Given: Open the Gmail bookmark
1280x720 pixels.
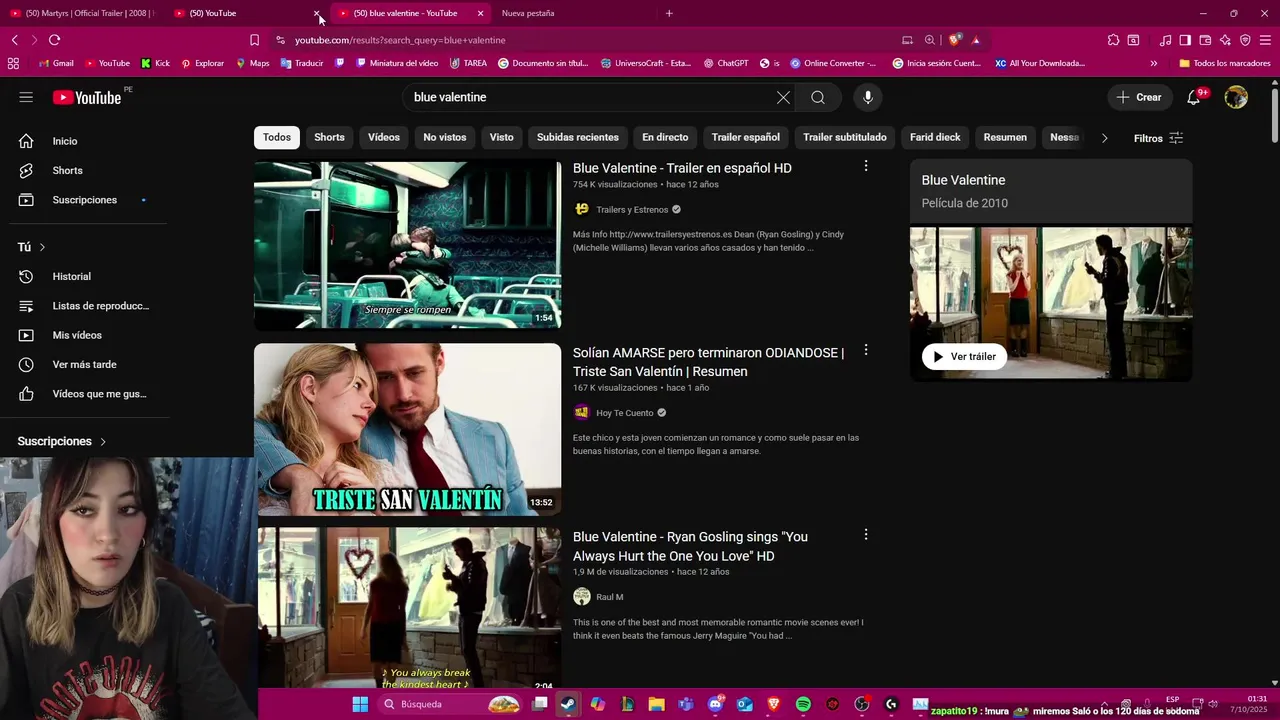Looking at the screenshot, I should [x=57, y=63].
